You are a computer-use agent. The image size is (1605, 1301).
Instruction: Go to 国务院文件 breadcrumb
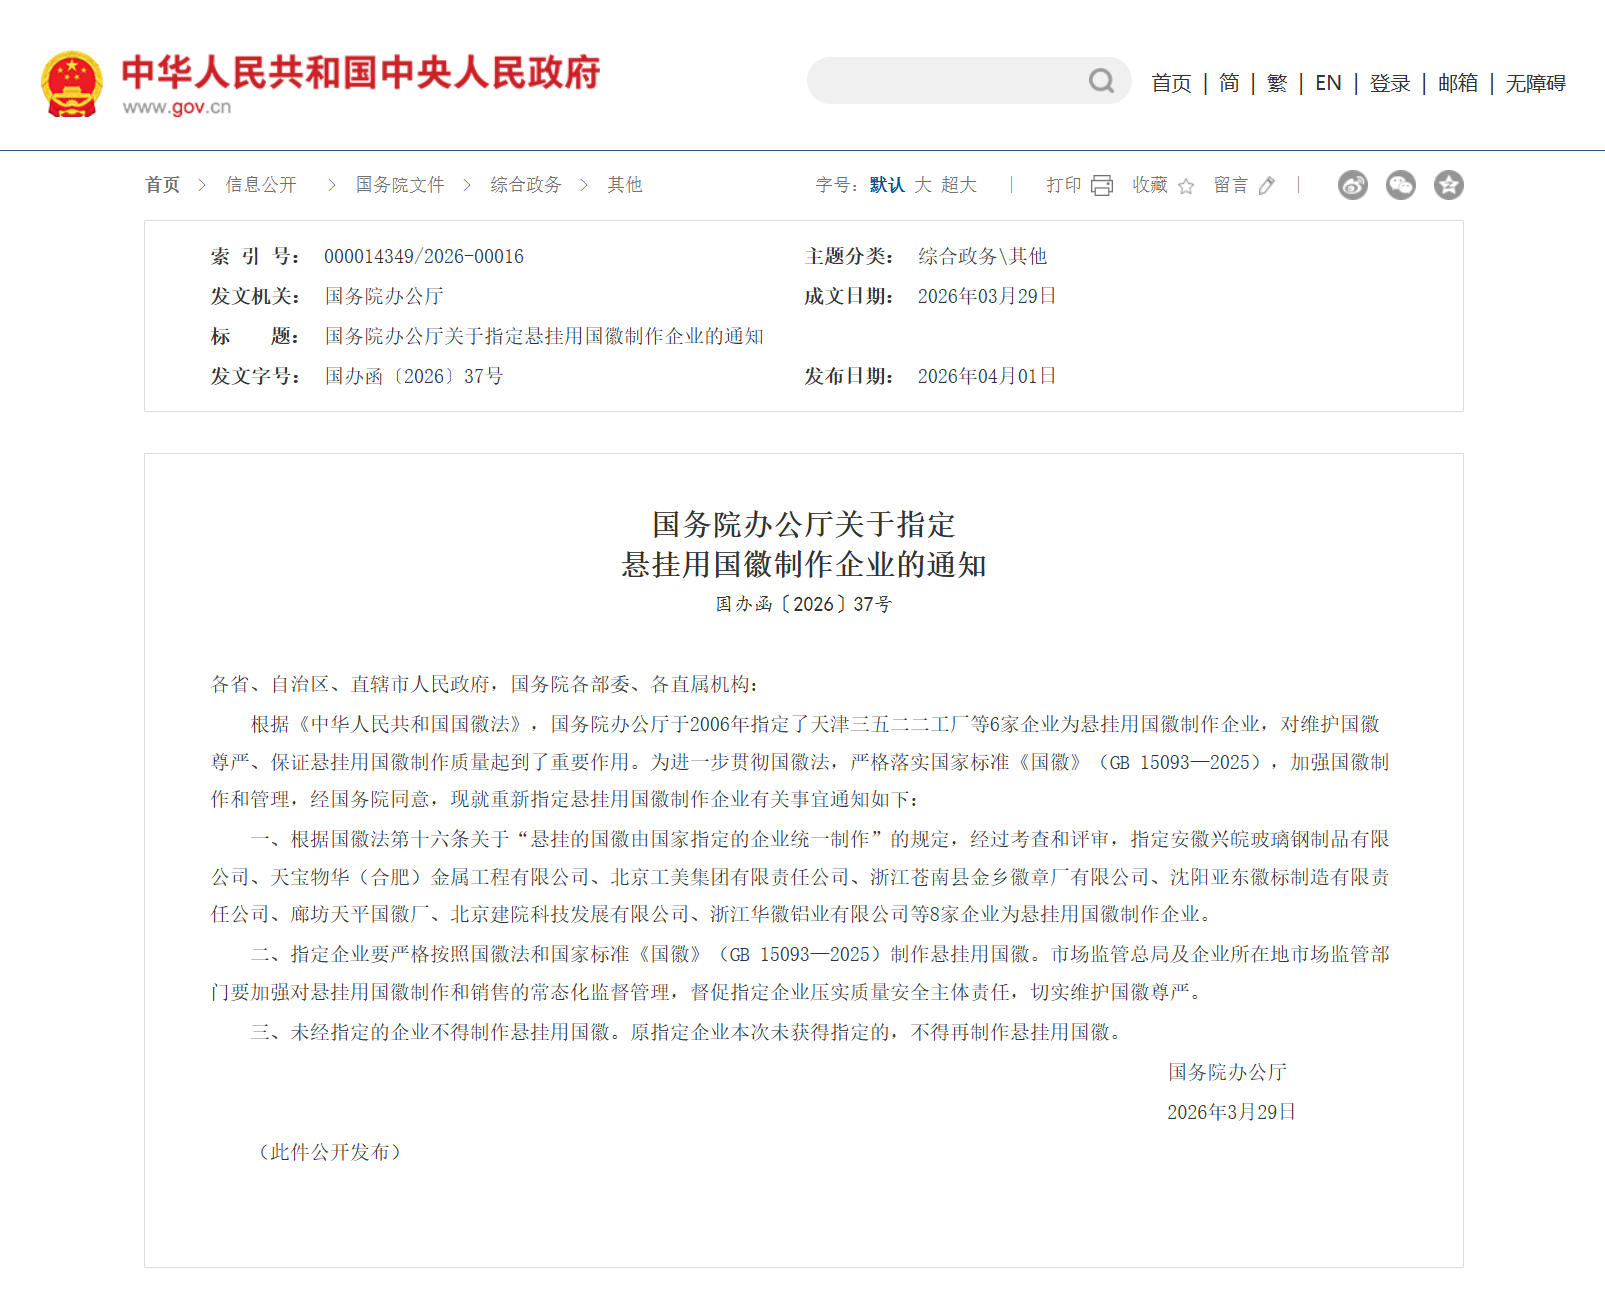(x=400, y=185)
